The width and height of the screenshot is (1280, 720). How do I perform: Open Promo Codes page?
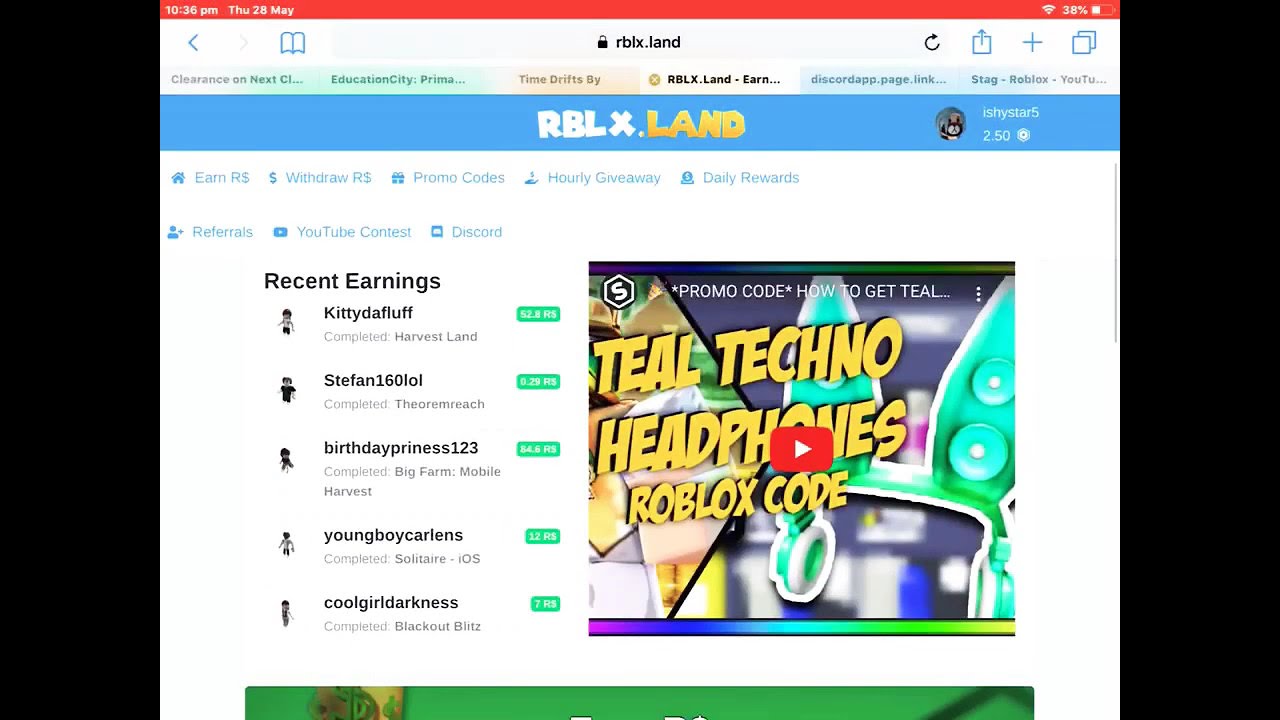pos(458,178)
